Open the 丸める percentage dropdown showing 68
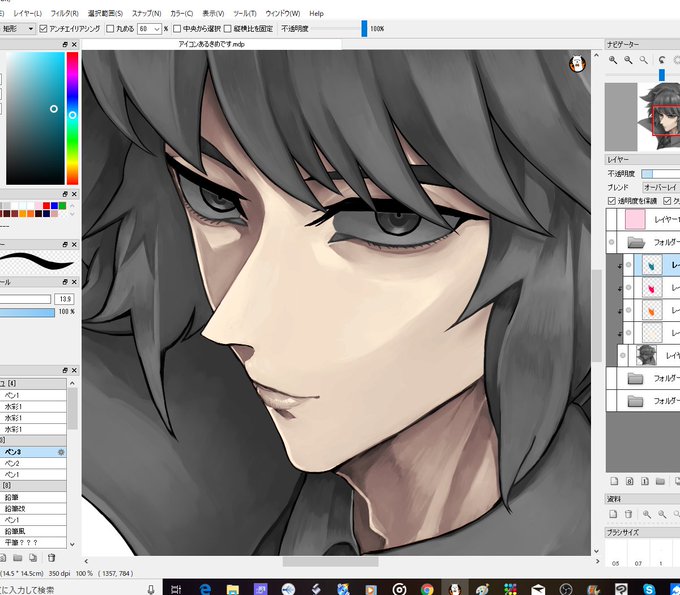The image size is (680, 595). tap(150, 29)
